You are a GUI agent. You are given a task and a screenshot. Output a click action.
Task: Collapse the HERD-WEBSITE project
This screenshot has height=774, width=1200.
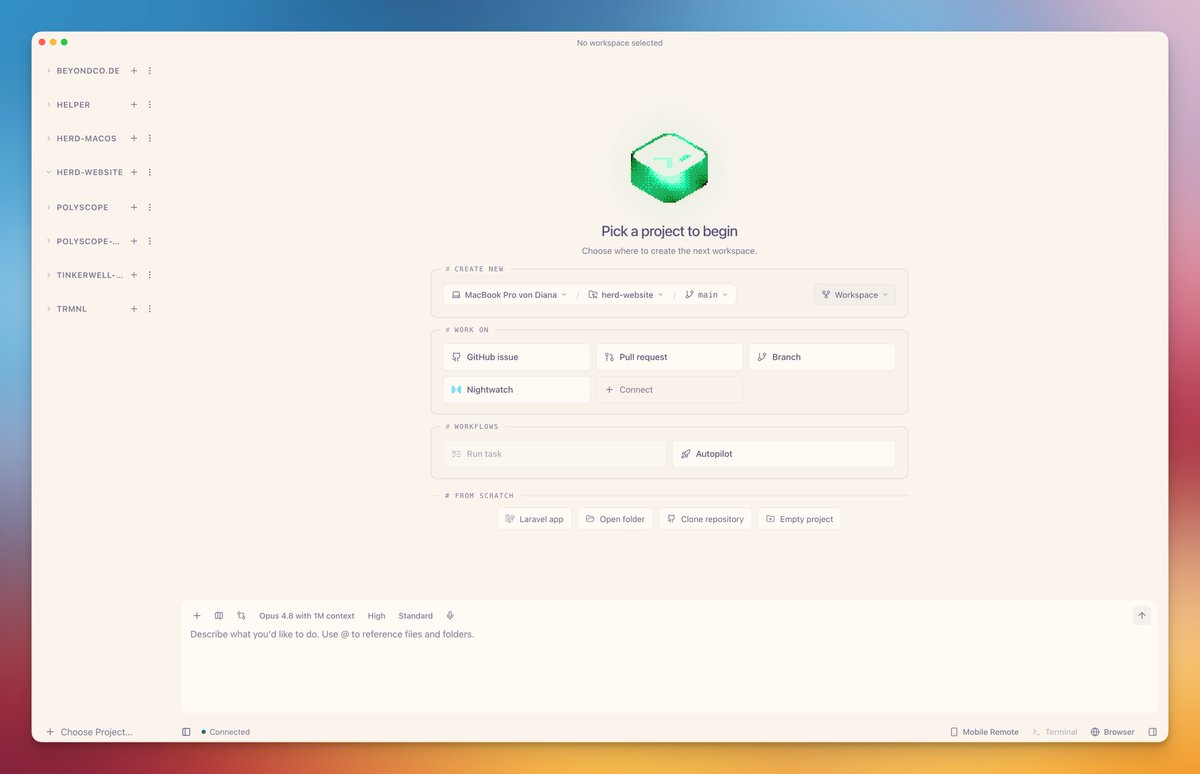click(48, 172)
